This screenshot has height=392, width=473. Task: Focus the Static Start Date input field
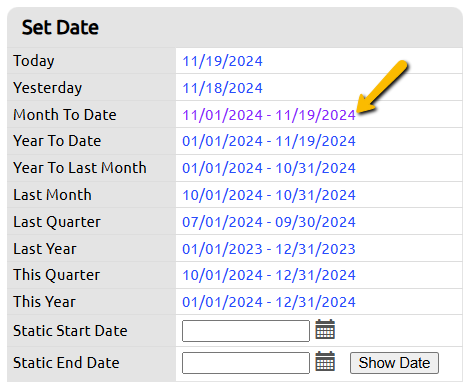click(x=246, y=331)
